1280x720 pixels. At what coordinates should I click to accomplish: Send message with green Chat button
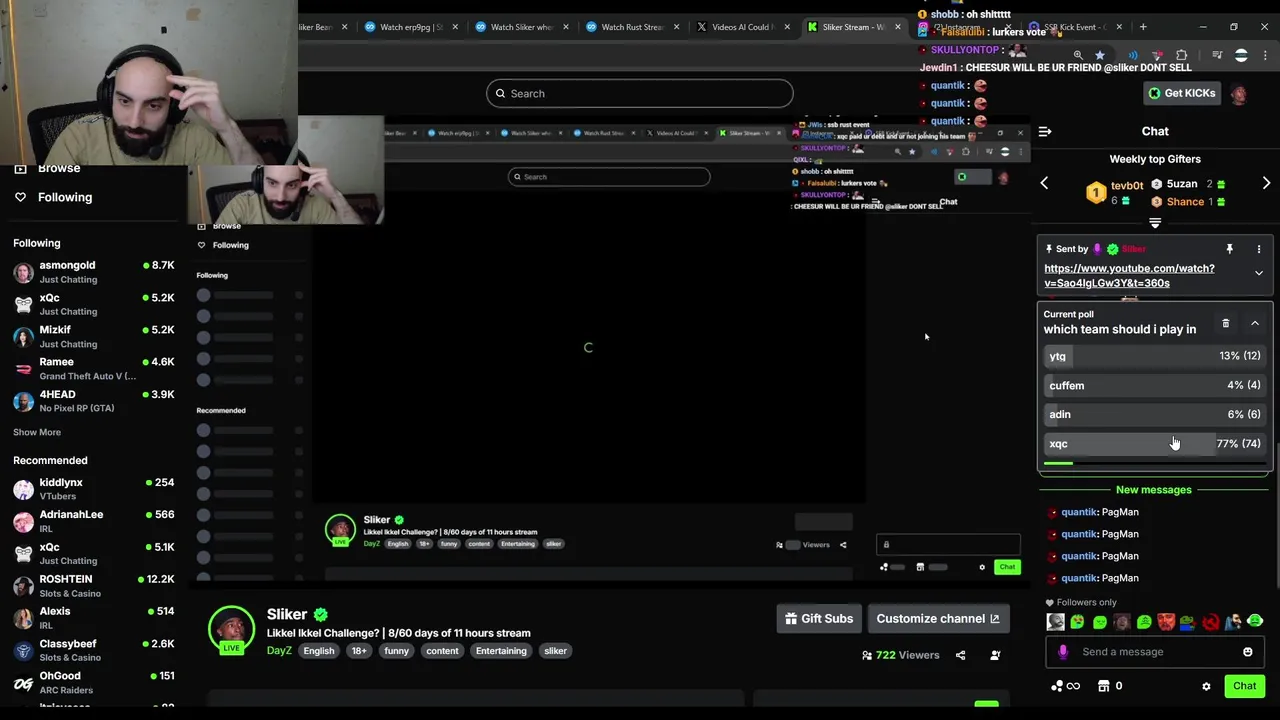pyautogui.click(x=1244, y=686)
